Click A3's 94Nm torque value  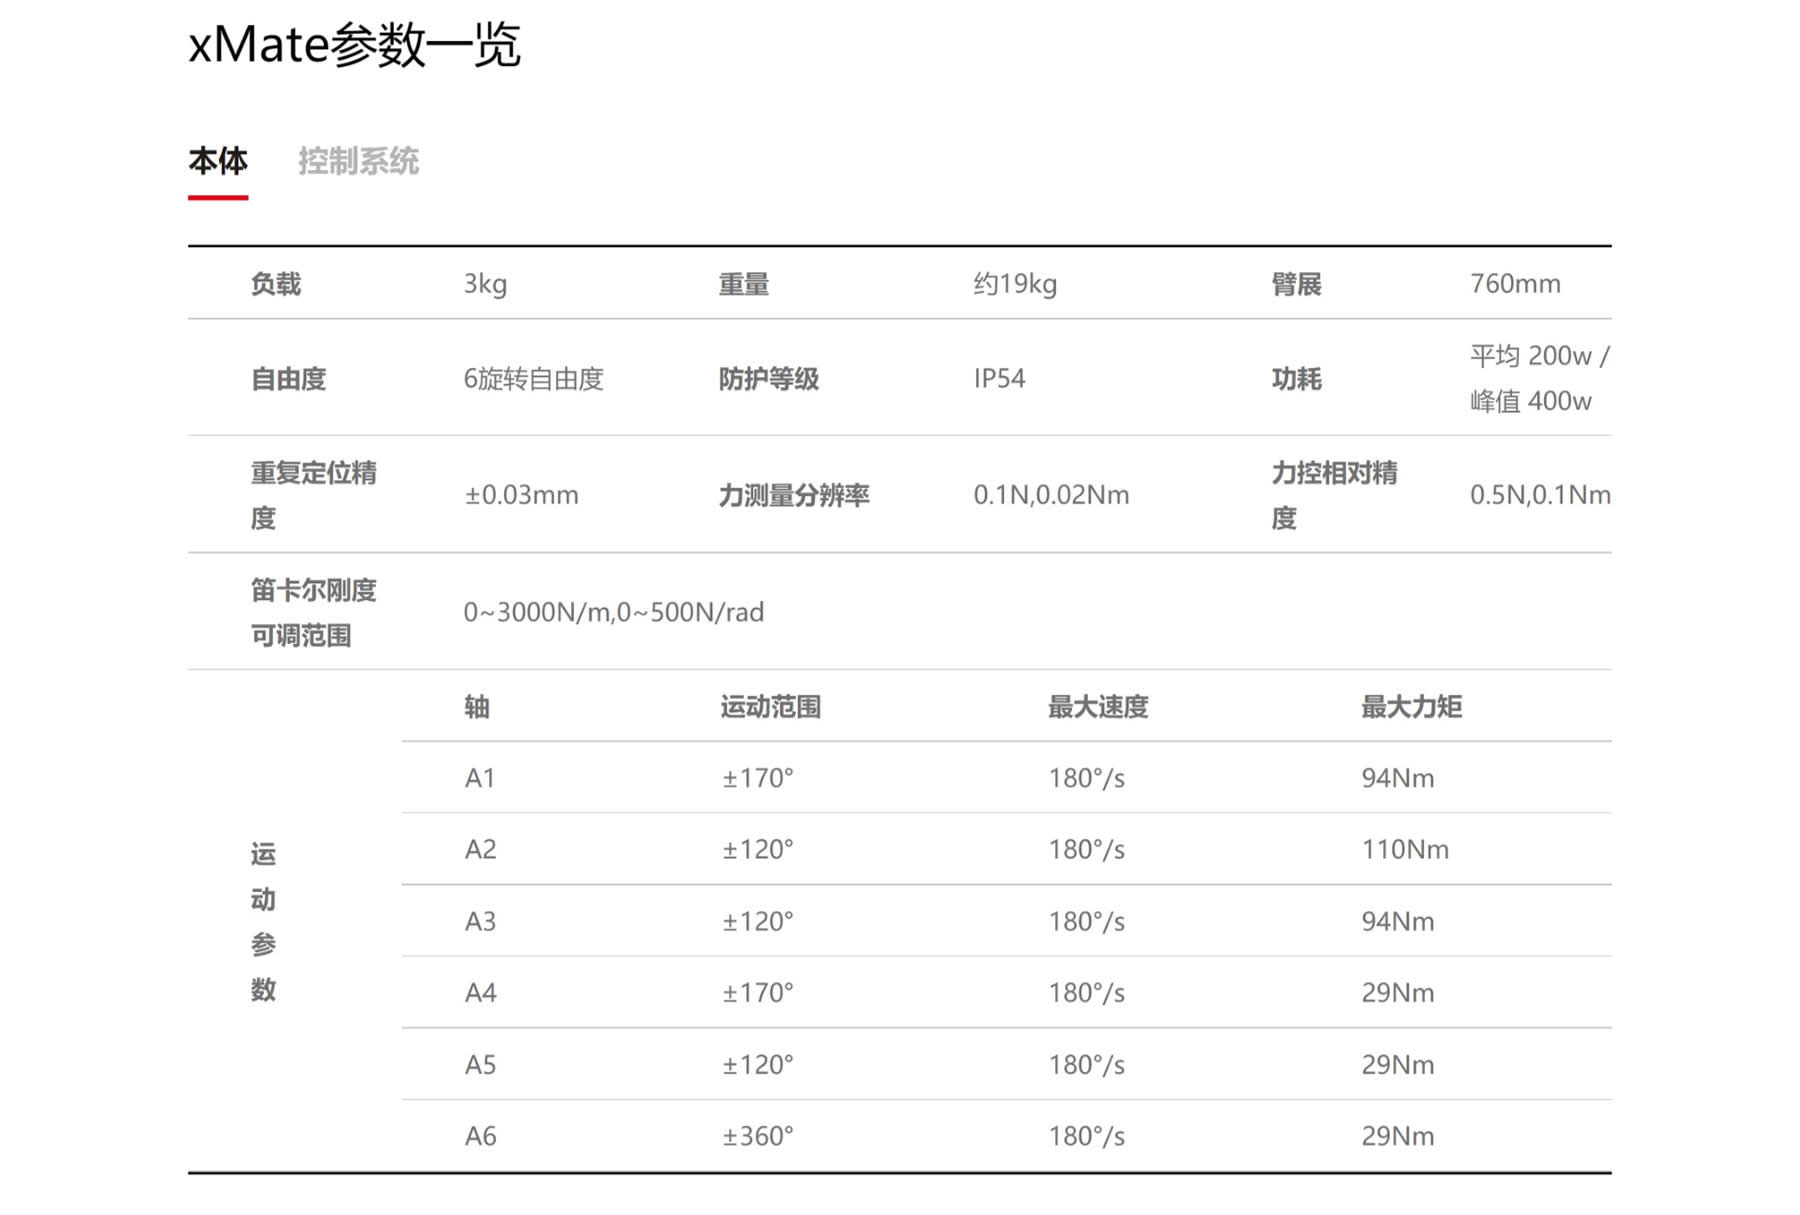(x=1398, y=921)
